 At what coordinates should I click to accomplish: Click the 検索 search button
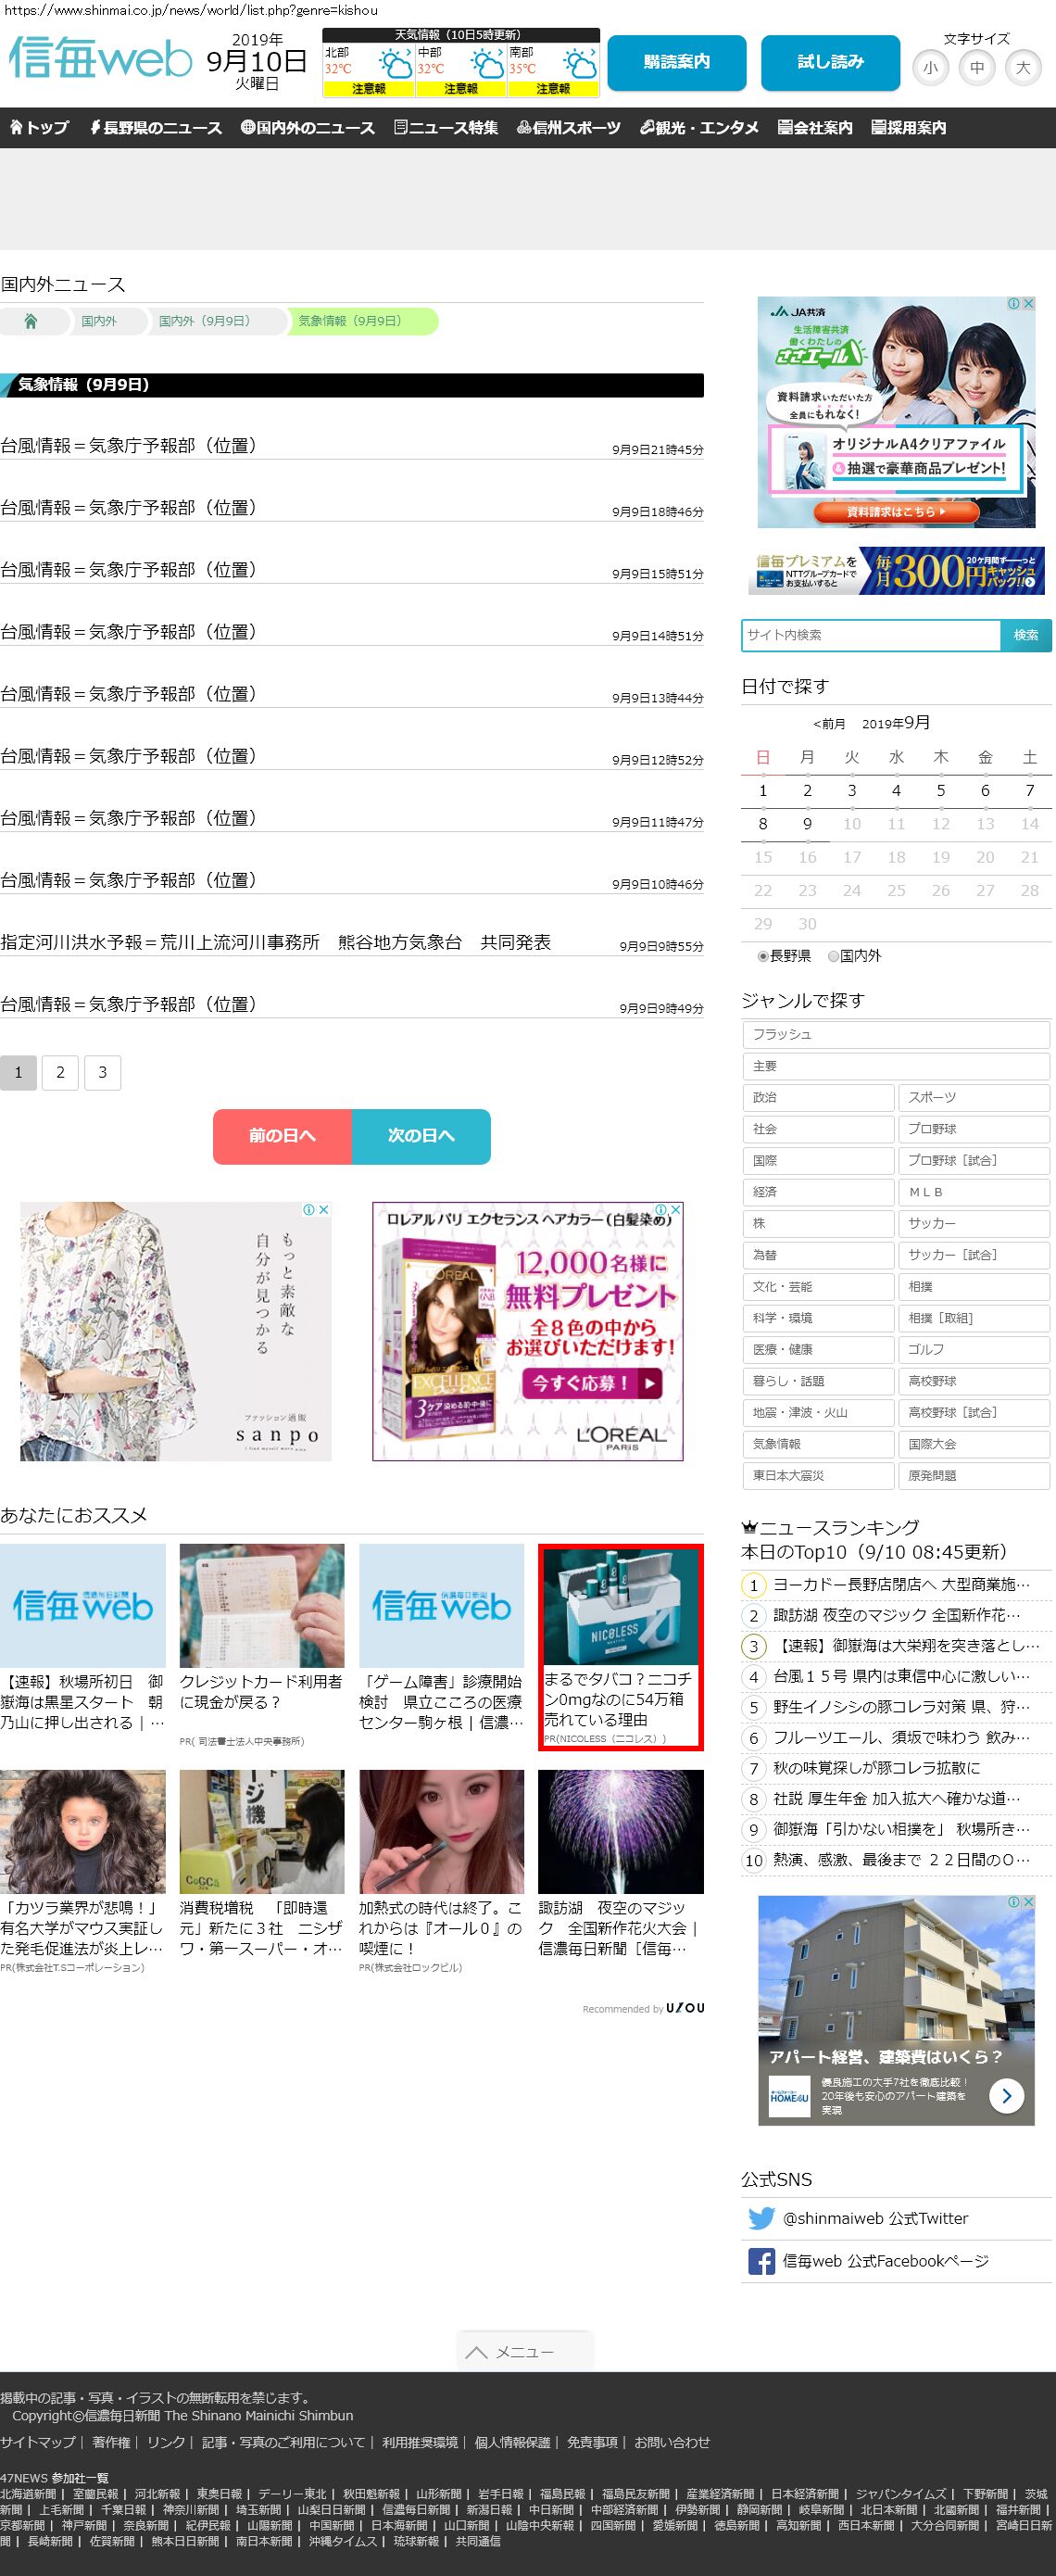[1026, 635]
